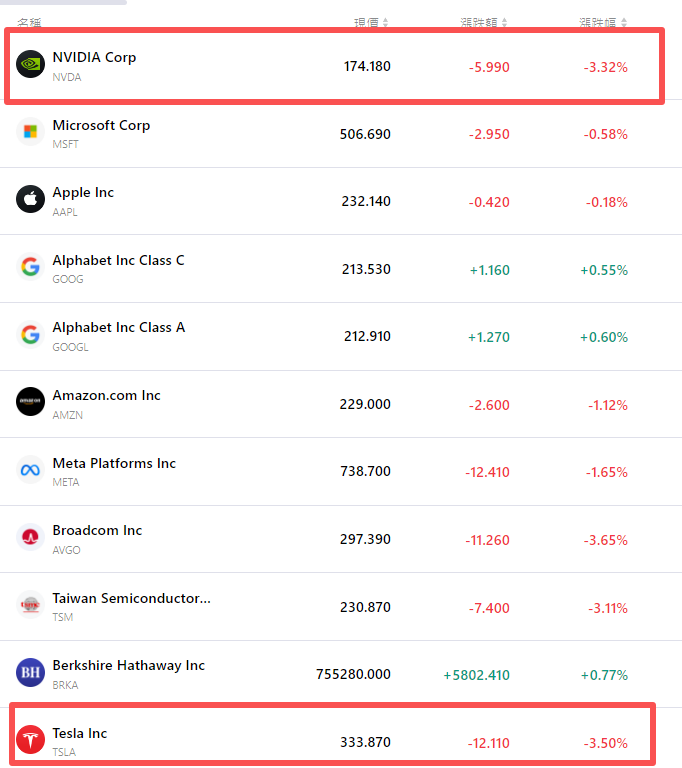Click the Meta infinity logo icon
This screenshot has height=768, width=682.
point(31,470)
